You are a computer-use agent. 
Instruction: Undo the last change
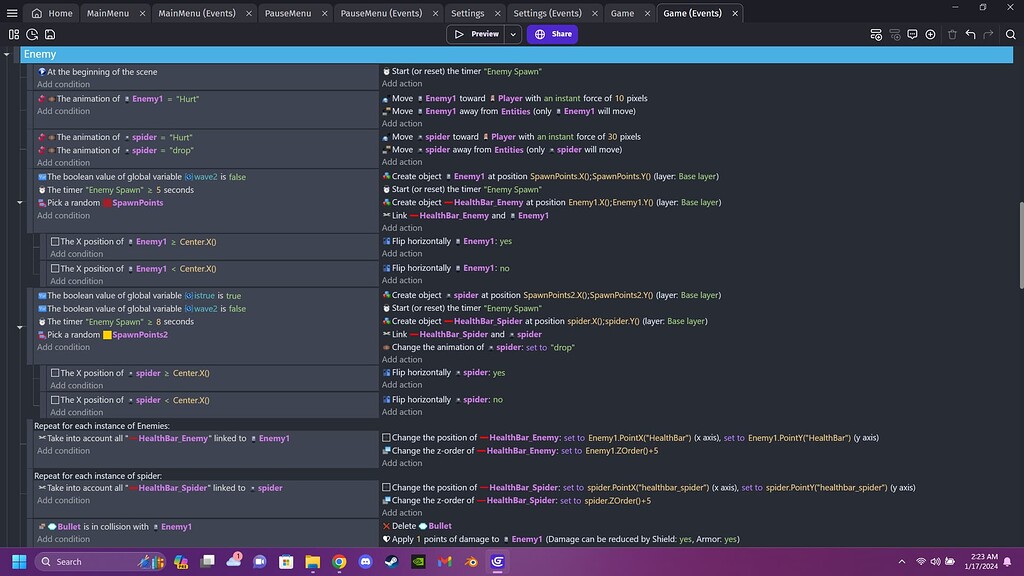(970, 34)
